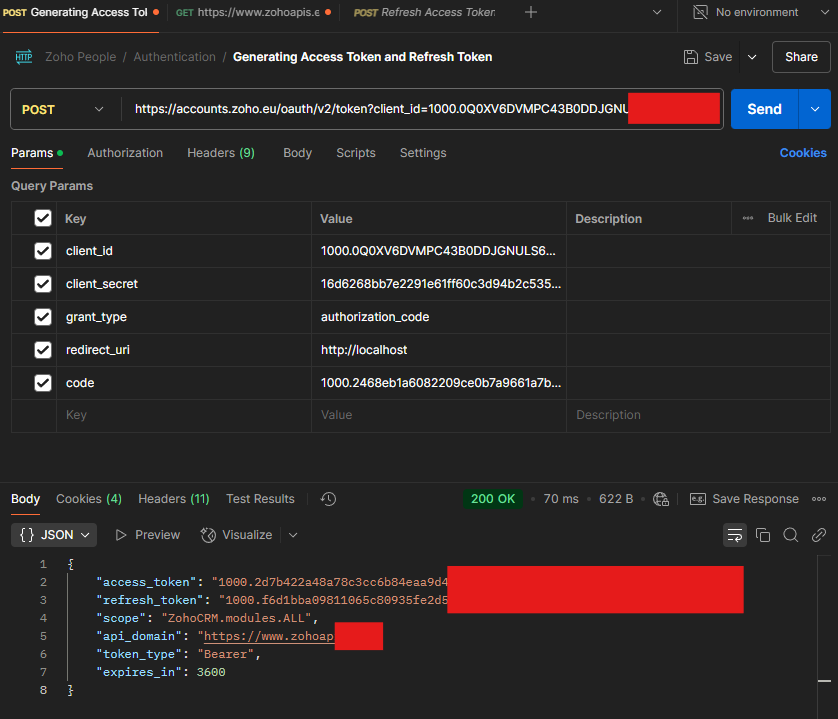
Task: Click the Preview play icon
Action: pyautogui.click(x=121, y=535)
